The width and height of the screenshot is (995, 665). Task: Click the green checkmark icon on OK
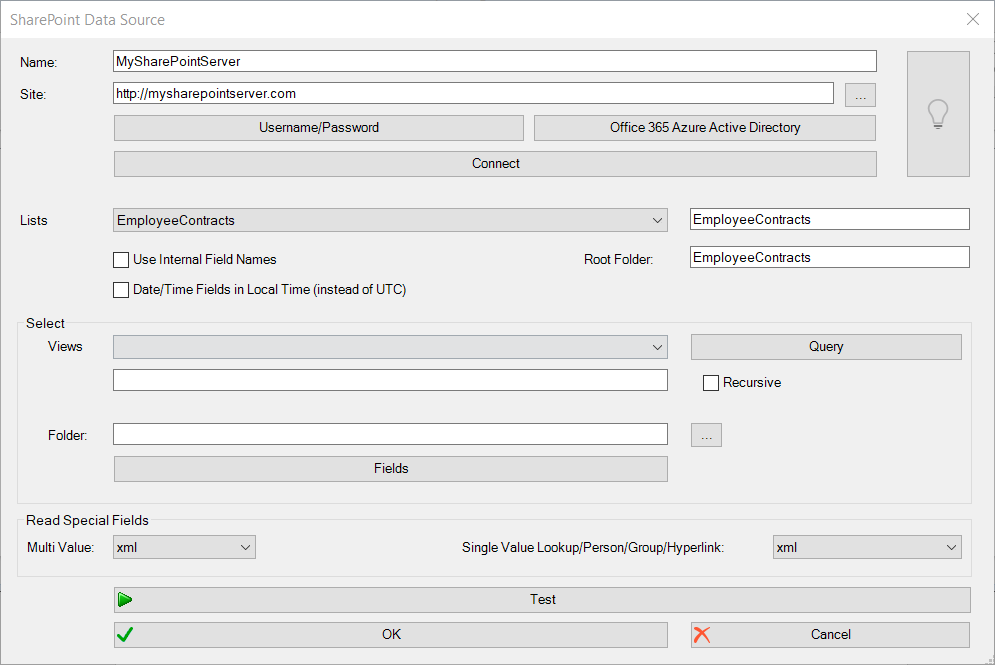point(125,635)
